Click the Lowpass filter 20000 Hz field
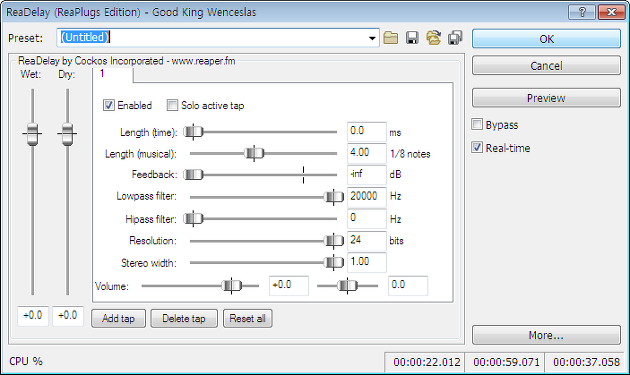630x375 pixels. click(x=366, y=197)
